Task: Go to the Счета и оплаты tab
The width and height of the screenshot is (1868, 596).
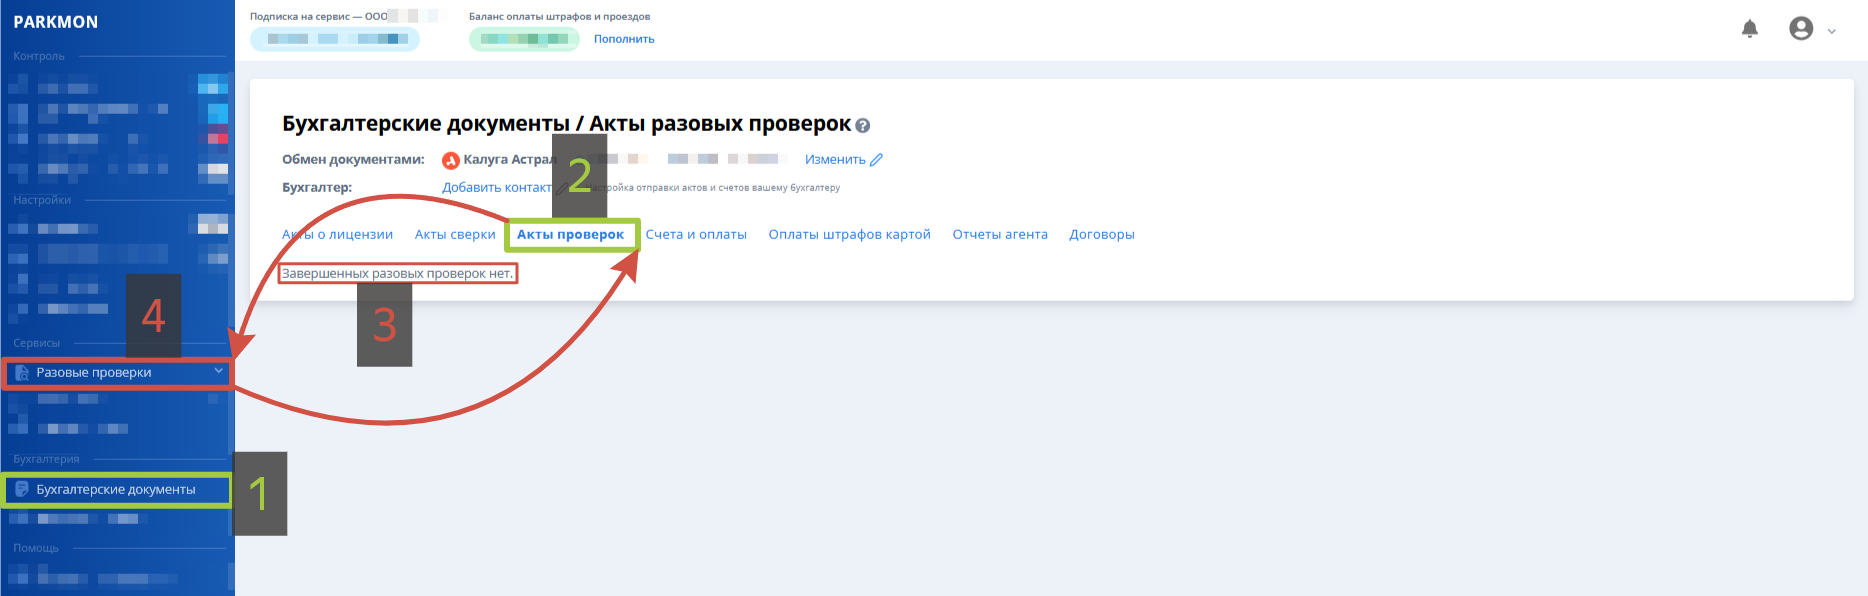Action: pos(696,235)
